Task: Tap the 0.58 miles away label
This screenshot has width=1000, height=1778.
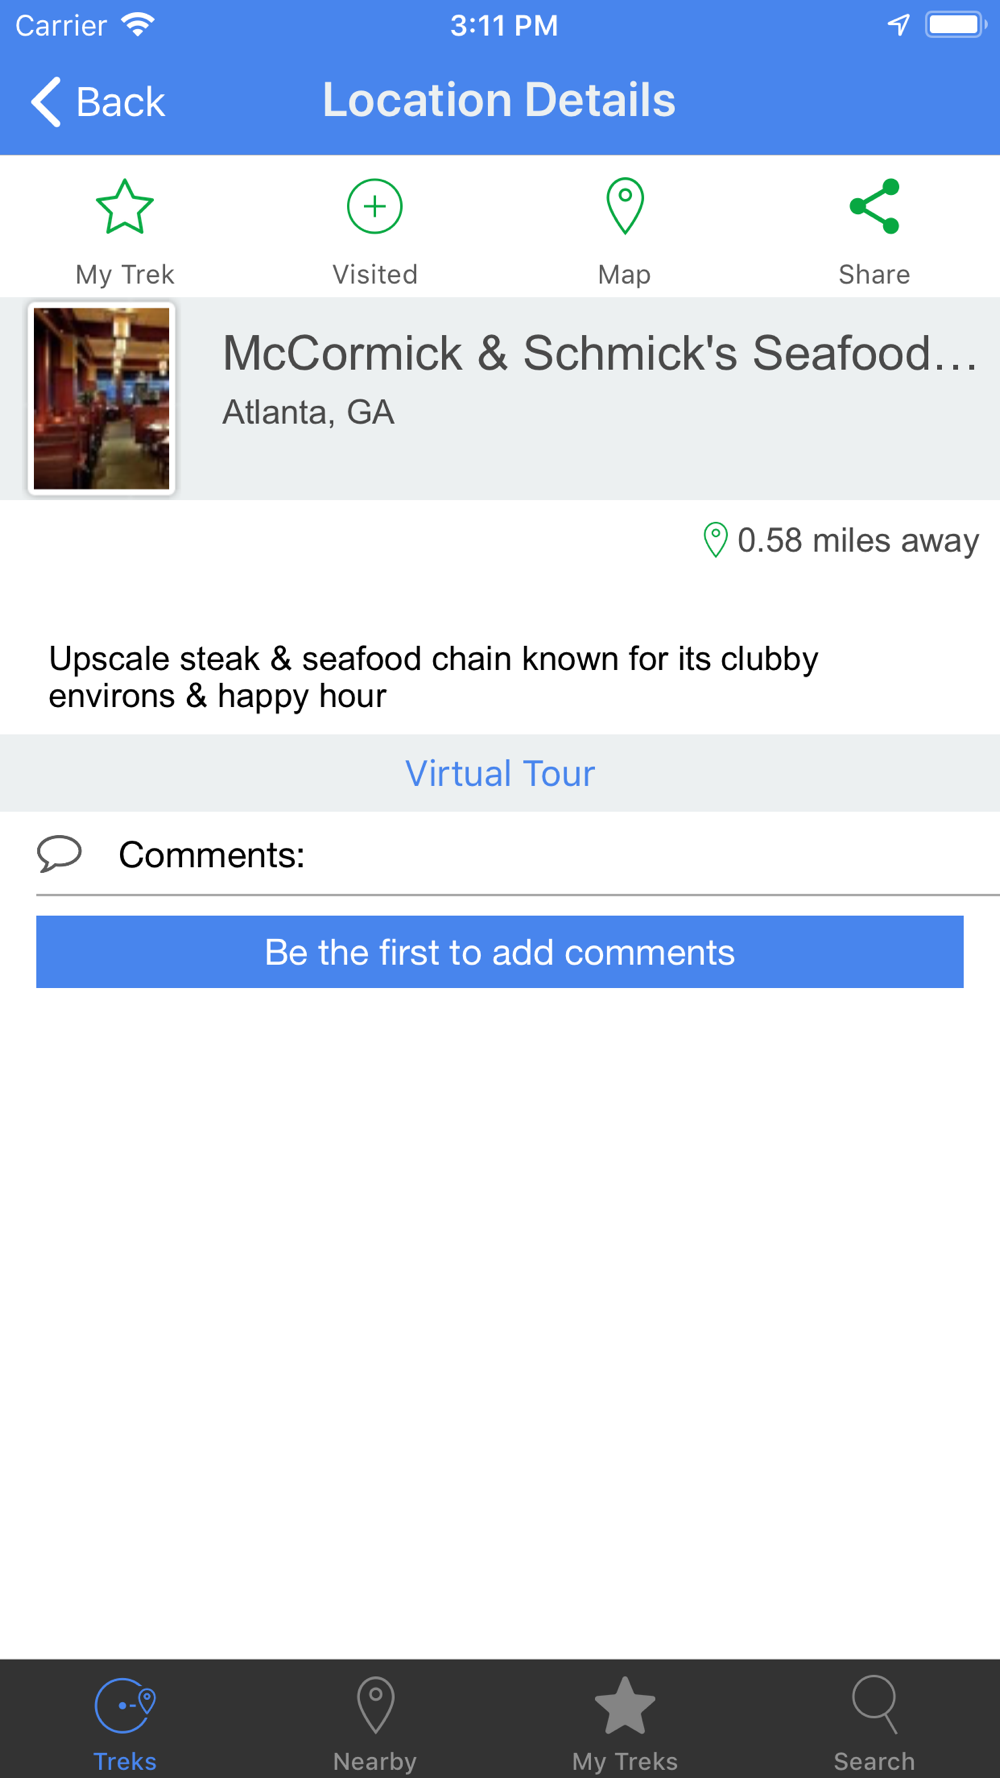Action: click(858, 540)
